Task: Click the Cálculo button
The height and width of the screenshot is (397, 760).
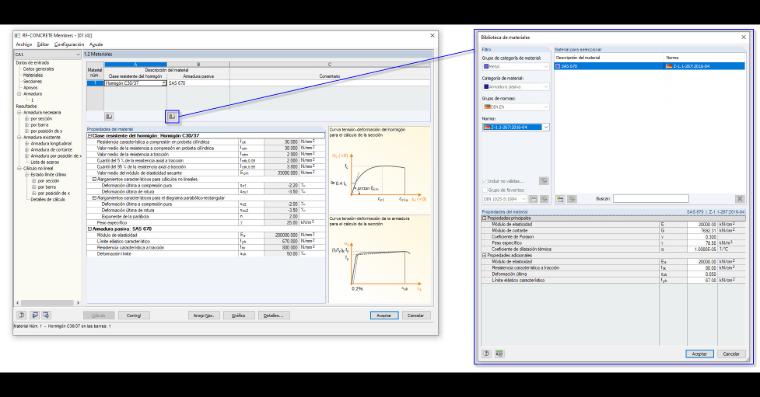Action: tap(99, 316)
